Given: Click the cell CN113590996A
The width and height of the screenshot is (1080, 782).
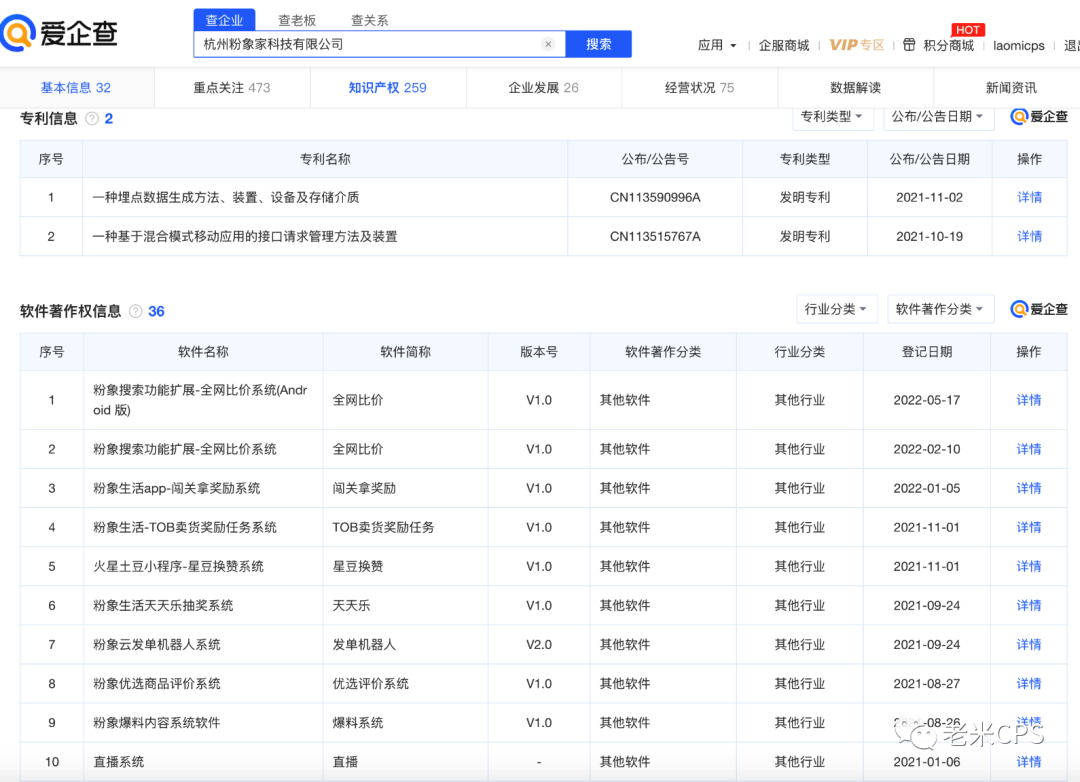Looking at the screenshot, I should 655,198.
